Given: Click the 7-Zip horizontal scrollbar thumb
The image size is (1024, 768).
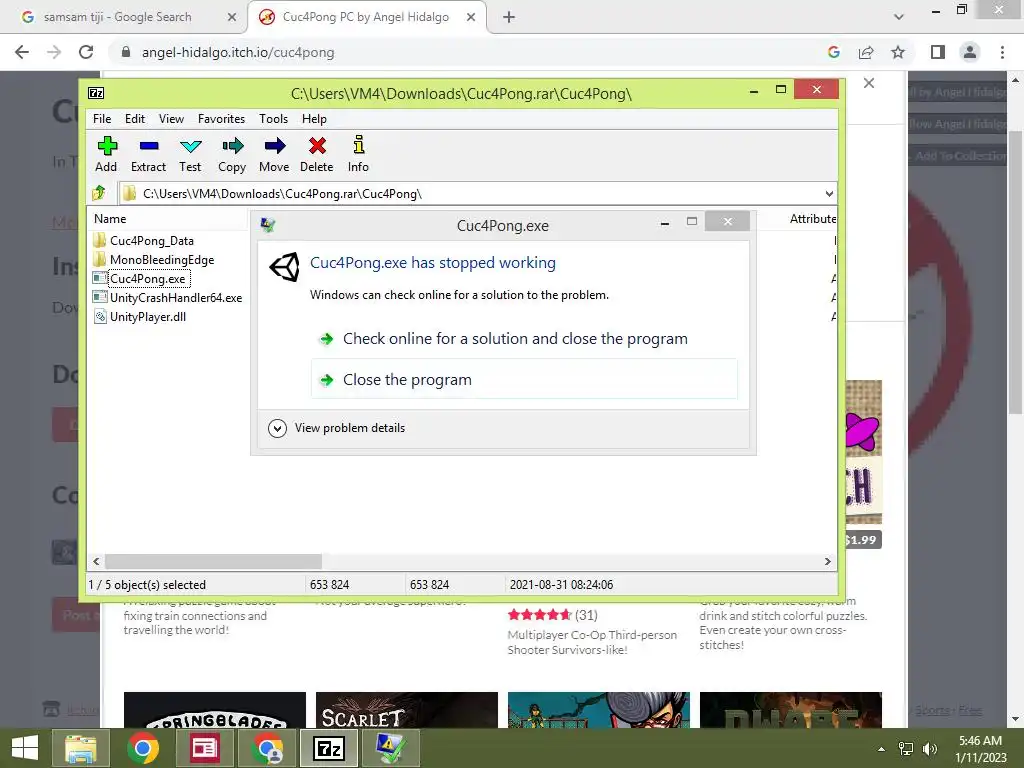Looking at the screenshot, I should (214, 562).
